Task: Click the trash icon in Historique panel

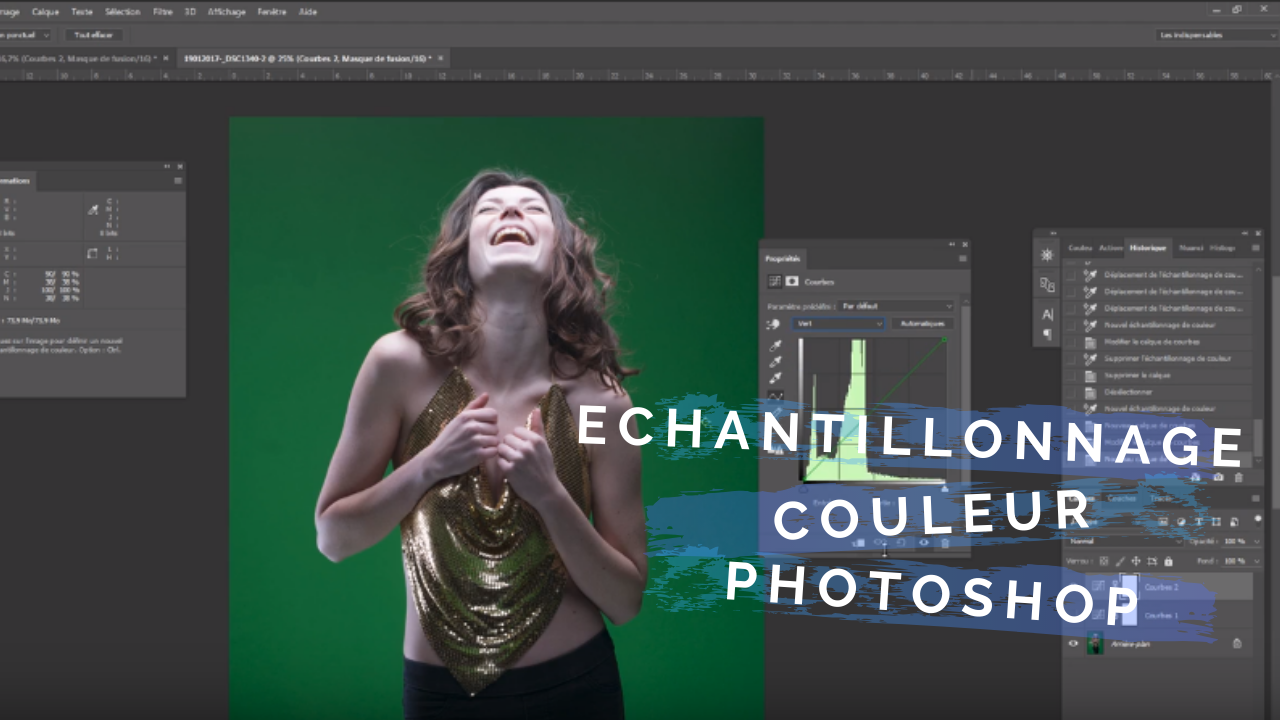Action: click(1240, 477)
